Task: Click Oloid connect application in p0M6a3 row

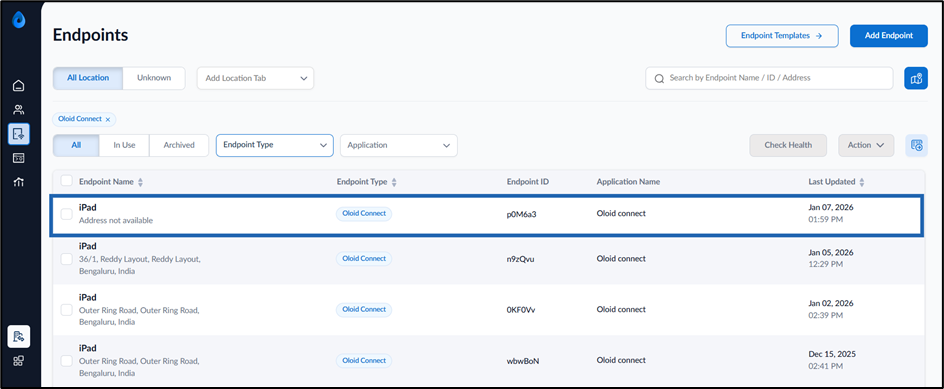Action: pyautogui.click(x=621, y=213)
